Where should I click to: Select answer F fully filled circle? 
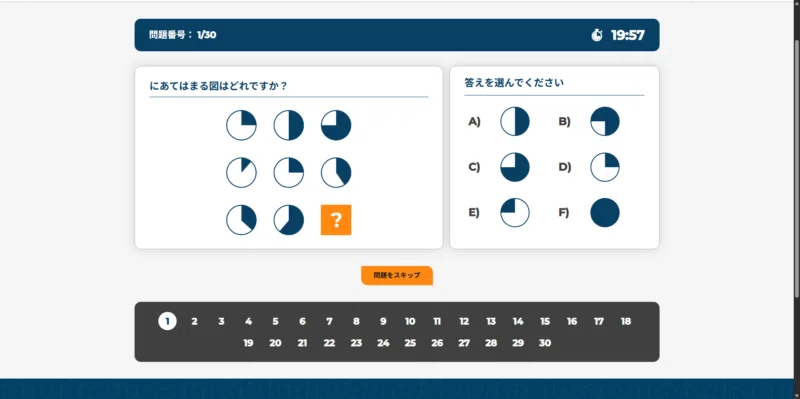pyautogui.click(x=605, y=213)
